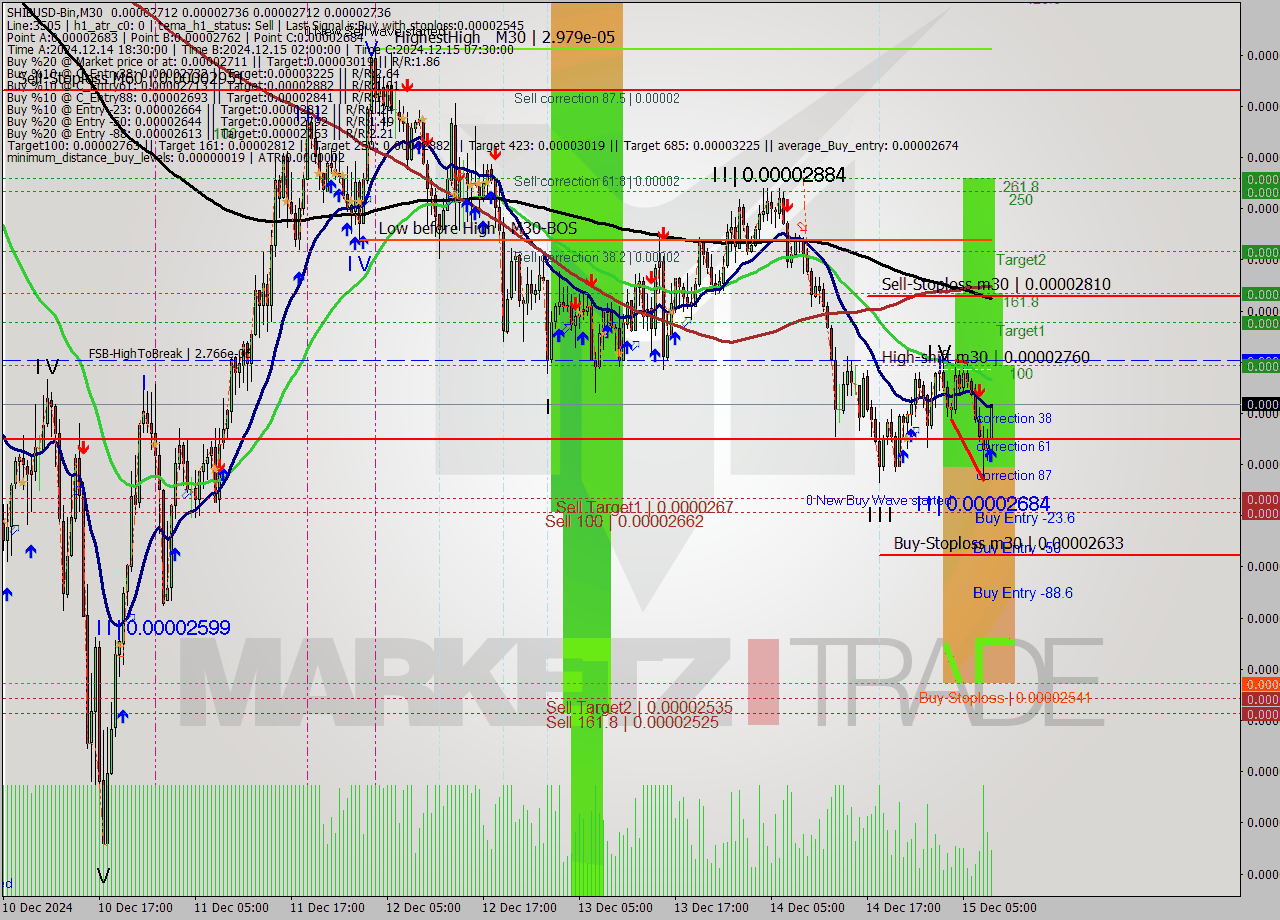The width and height of the screenshot is (1280, 920).
Task: Click the '13 Dec 17:00' time axis label
Action: (x=712, y=908)
